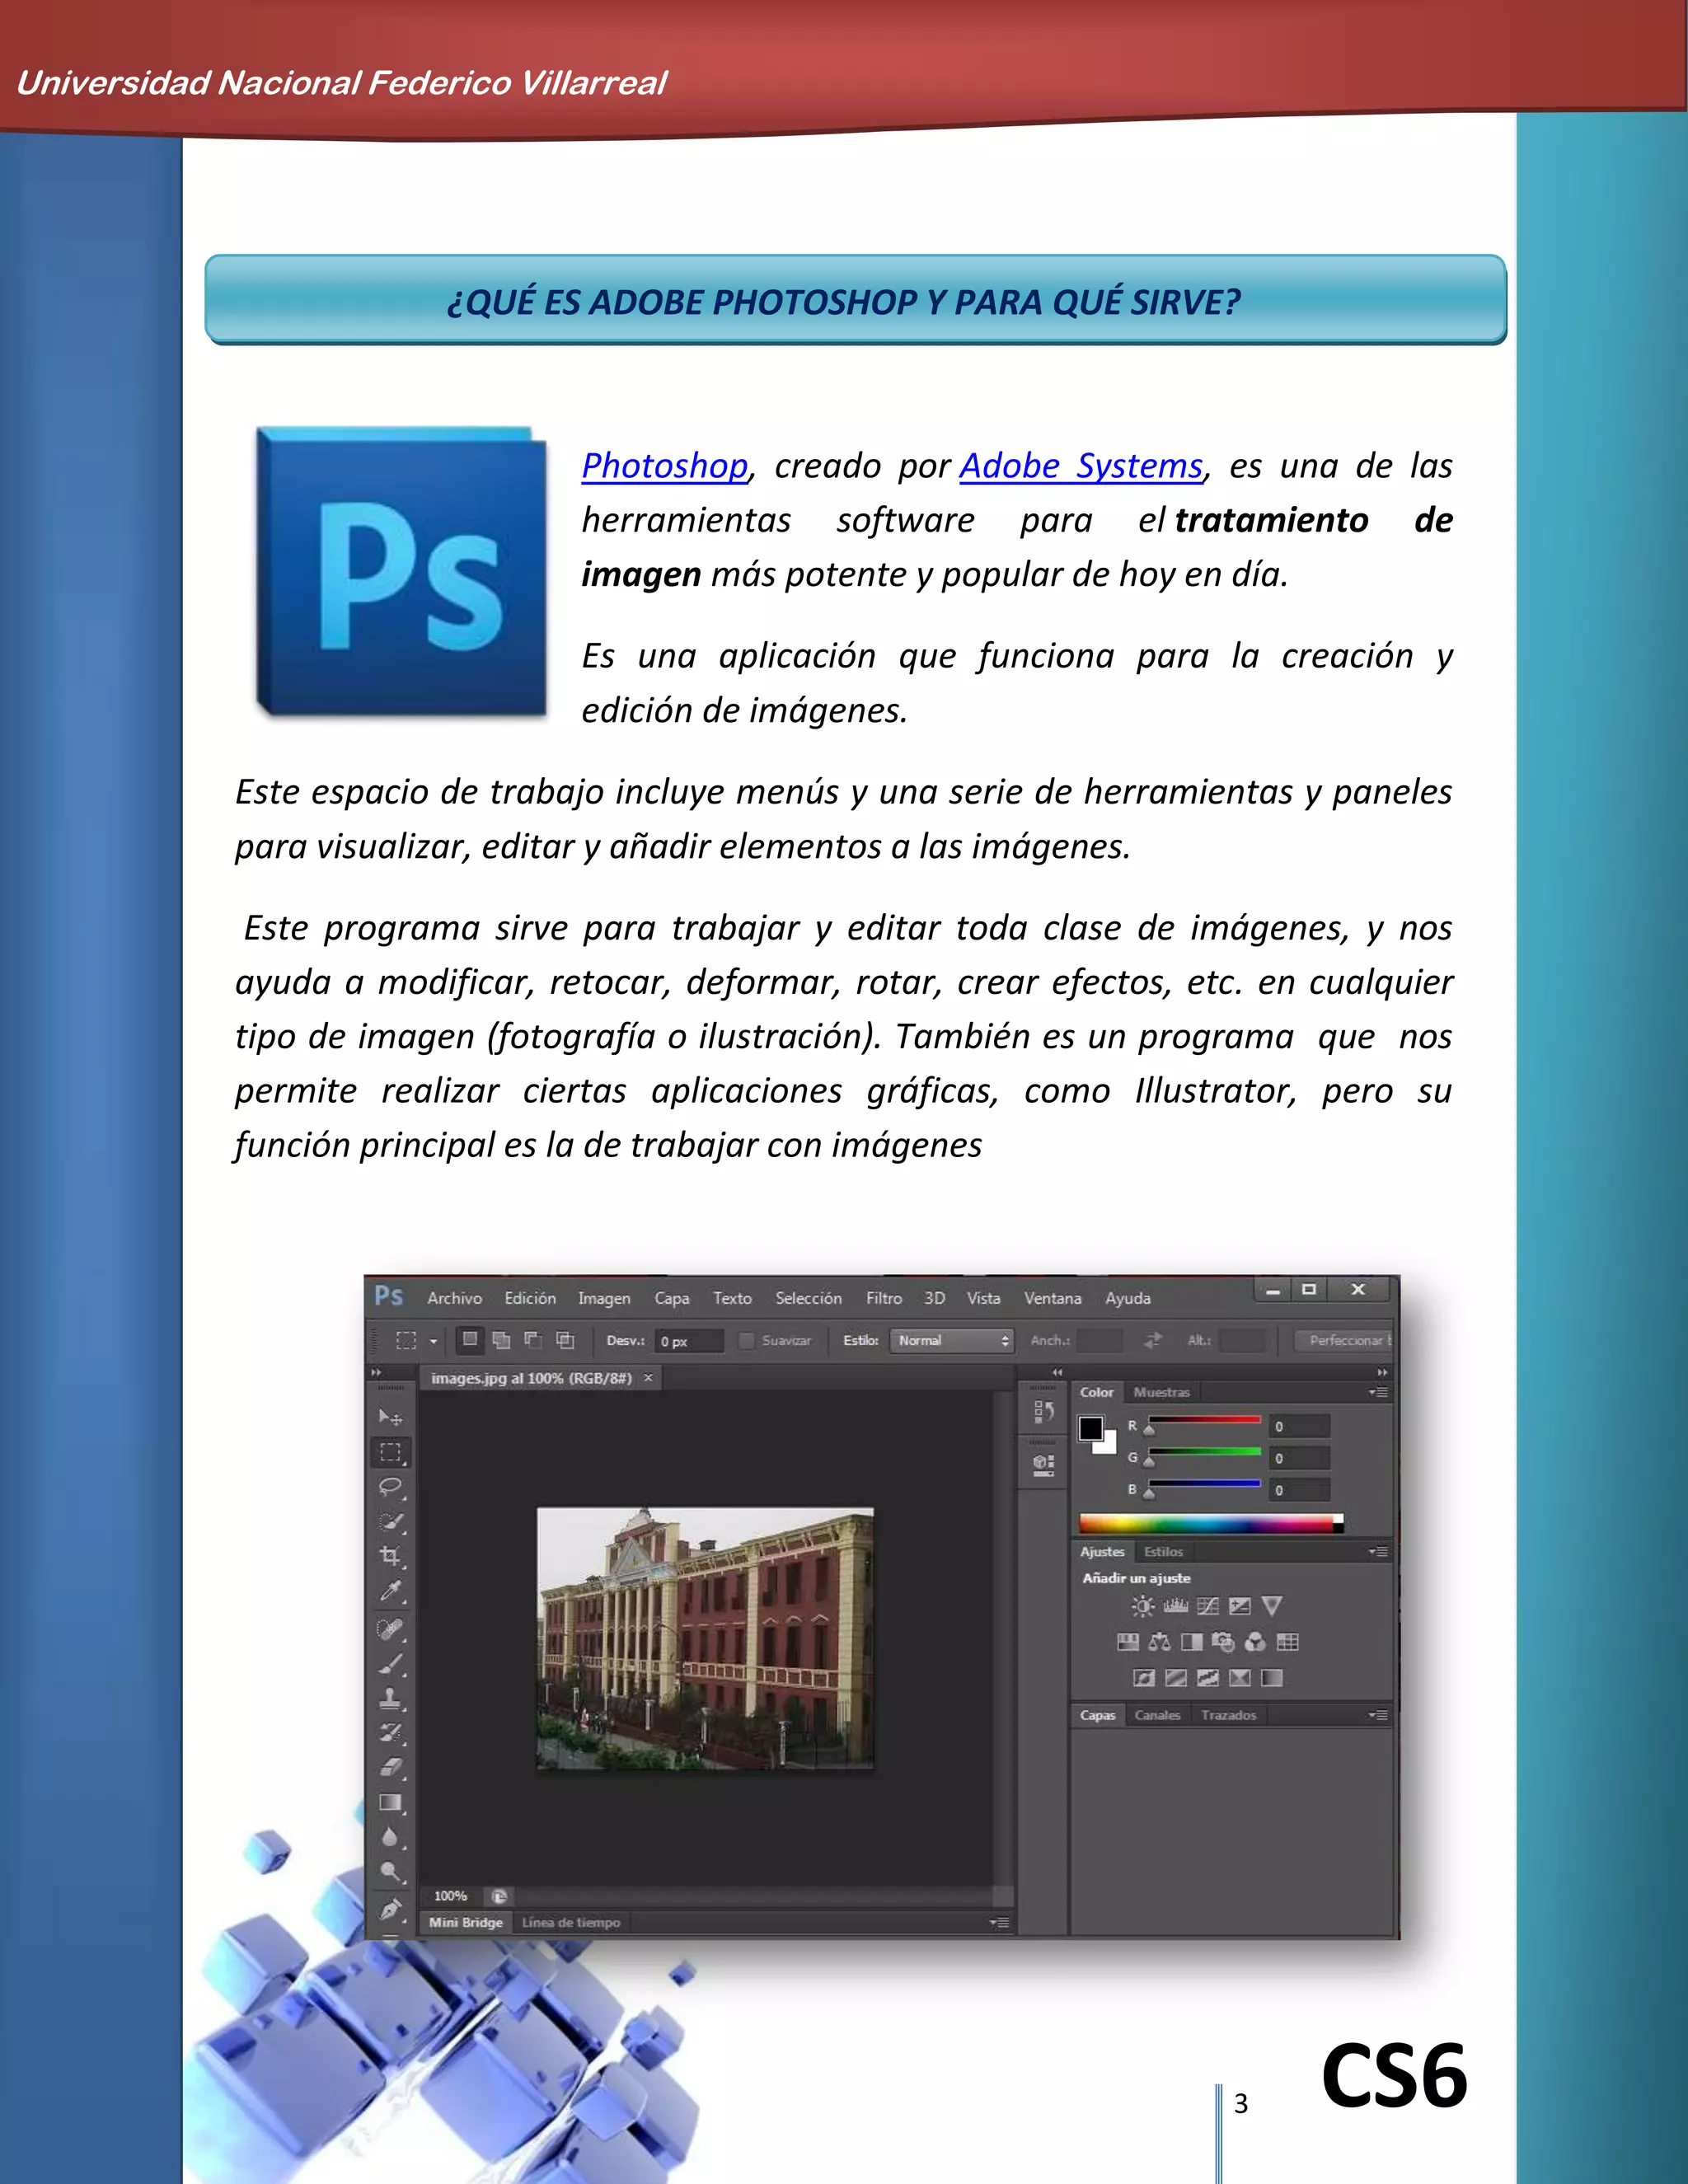Toggle the Suavizar checkbox

tap(746, 1340)
